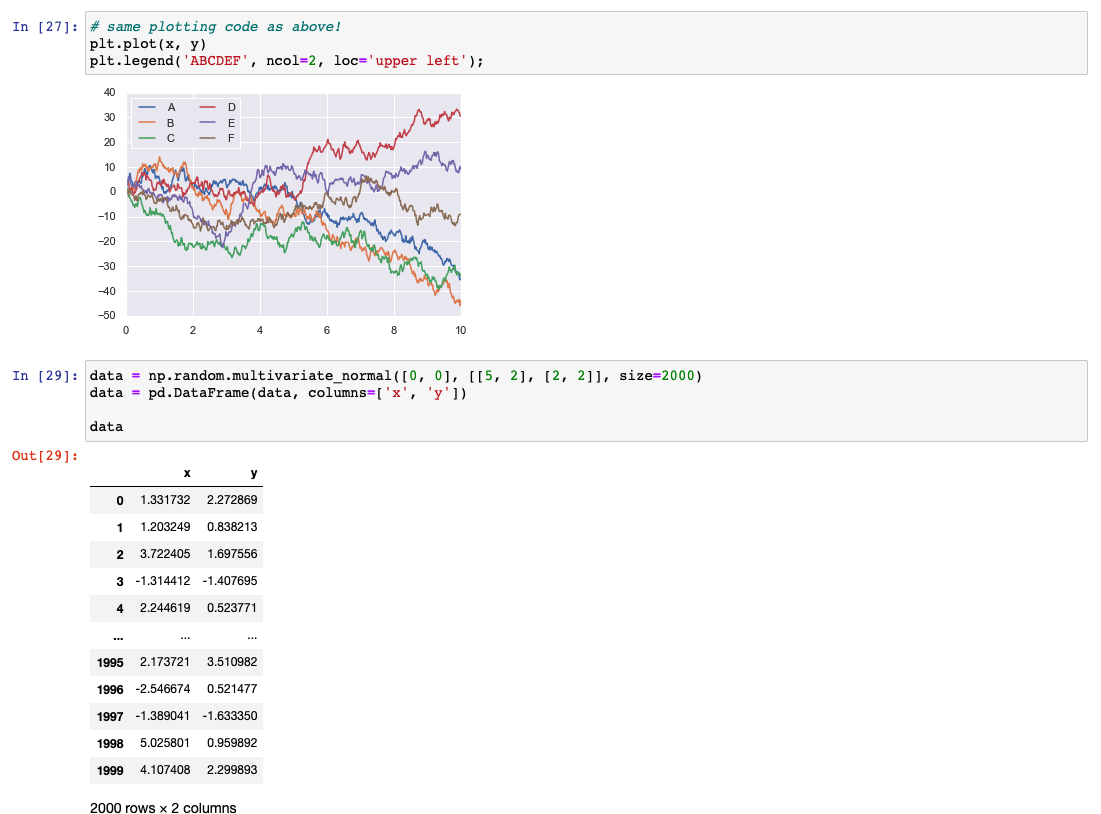
Task: Click the x column header in the table
Action: pos(187,473)
